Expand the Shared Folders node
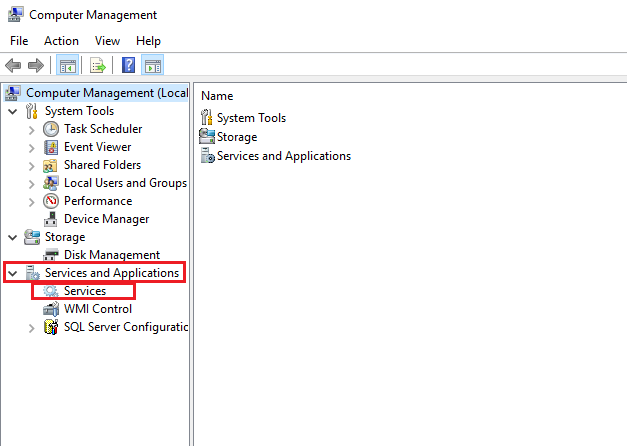627x446 pixels. pos(32,166)
